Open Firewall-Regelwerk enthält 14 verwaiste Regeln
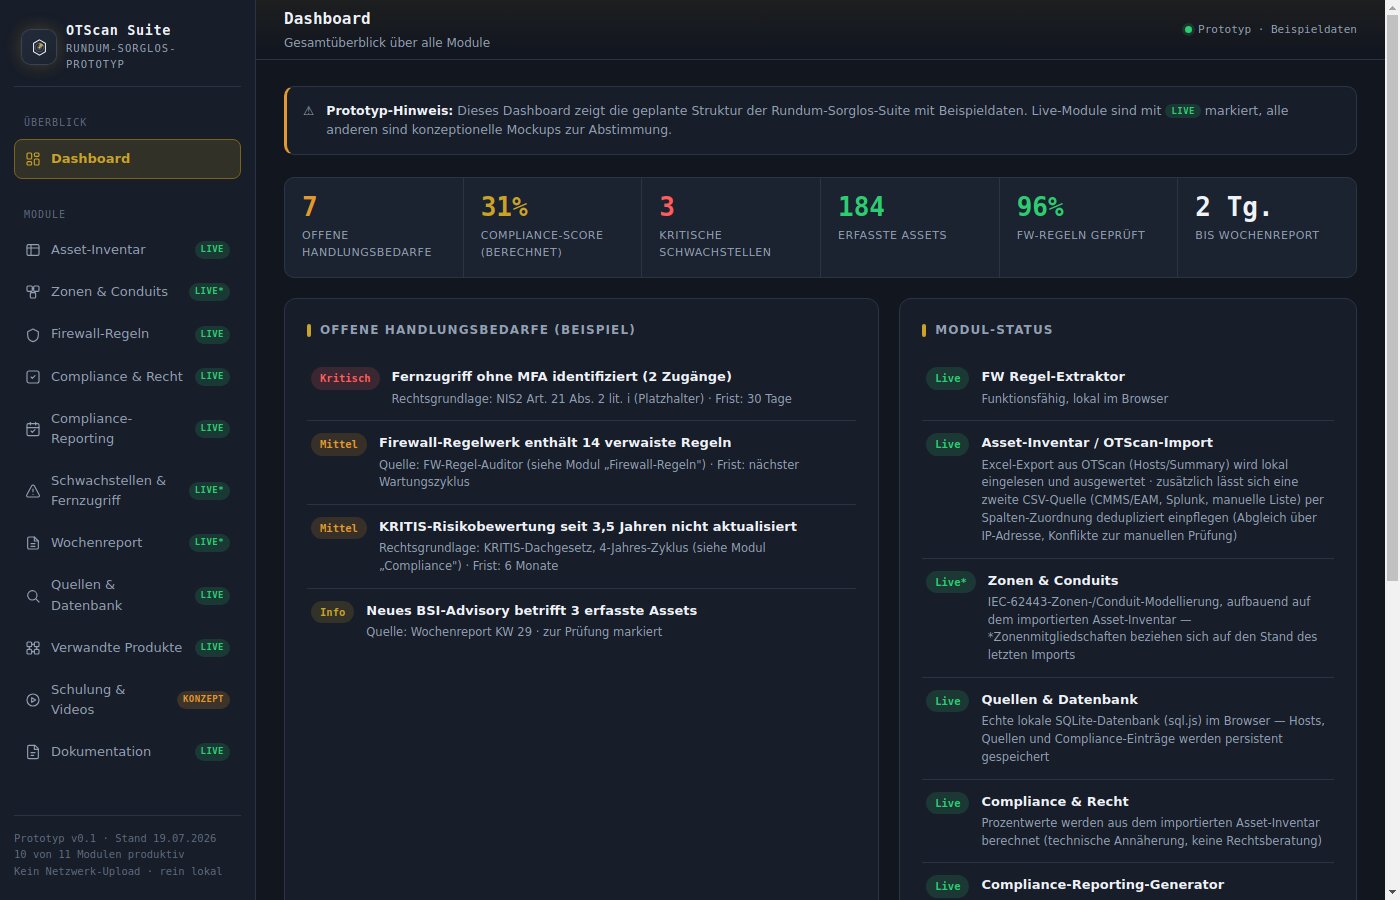The height and width of the screenshot is (900, 1400). pyautogui.click(x=581, y=462)
